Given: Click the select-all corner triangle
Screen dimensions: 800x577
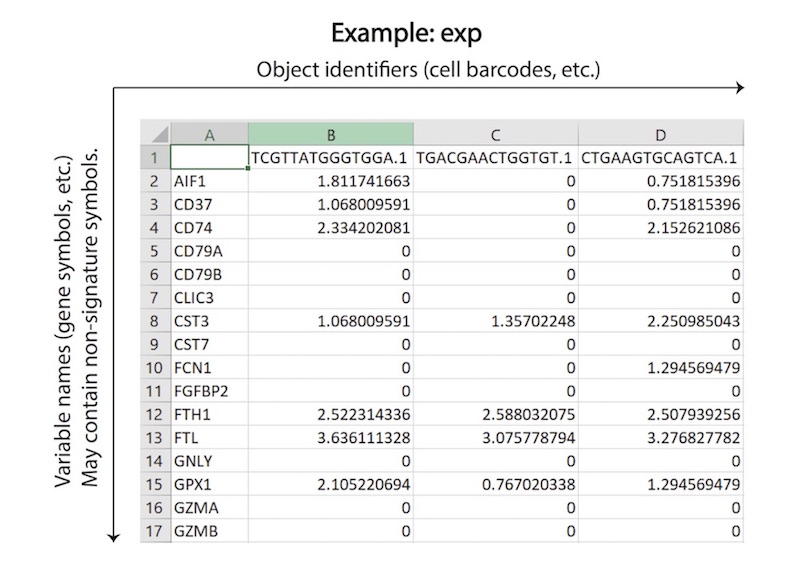Looking at the screenshot, I should coord(155,135).
